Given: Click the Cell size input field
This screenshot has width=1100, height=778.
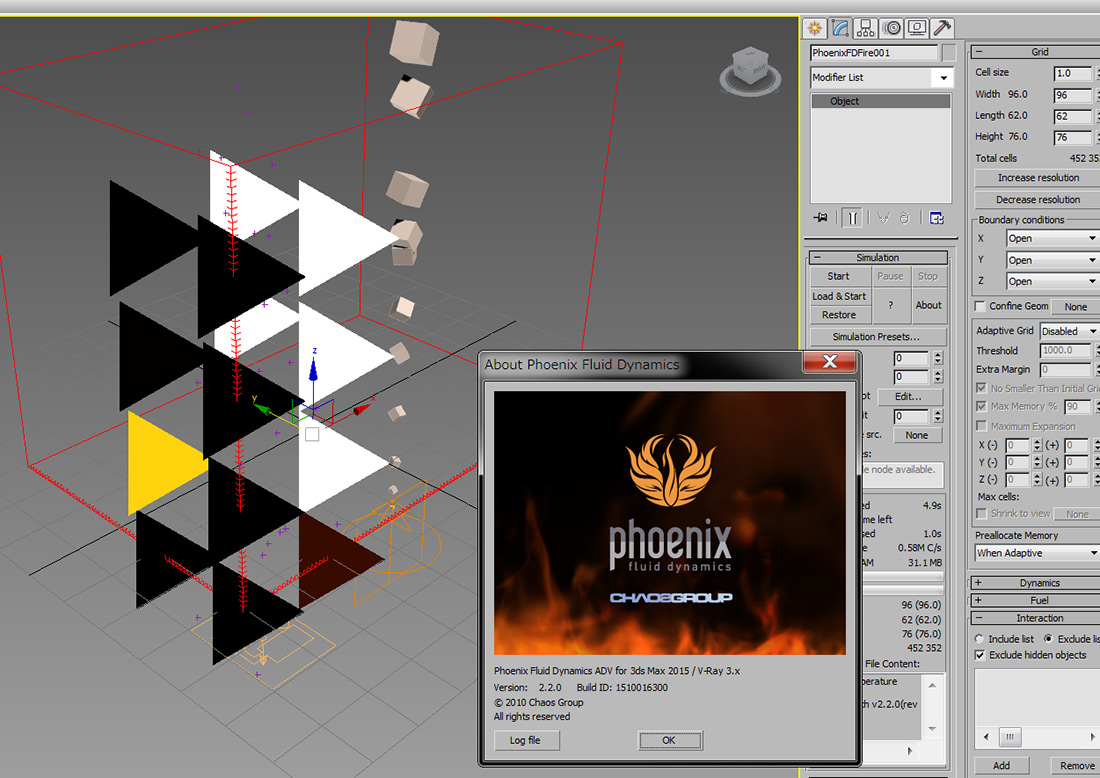Looking at the screenshot, I should 1073,73.
